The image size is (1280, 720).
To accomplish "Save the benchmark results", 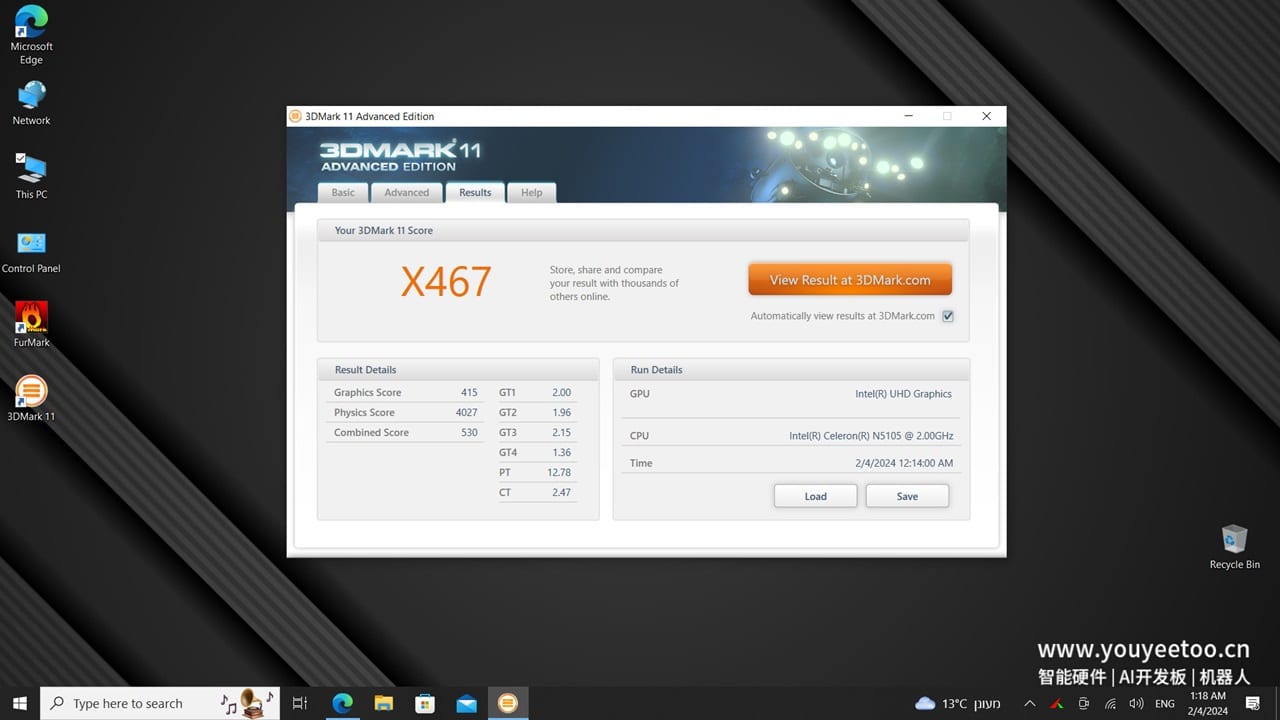I will point(906,495).
